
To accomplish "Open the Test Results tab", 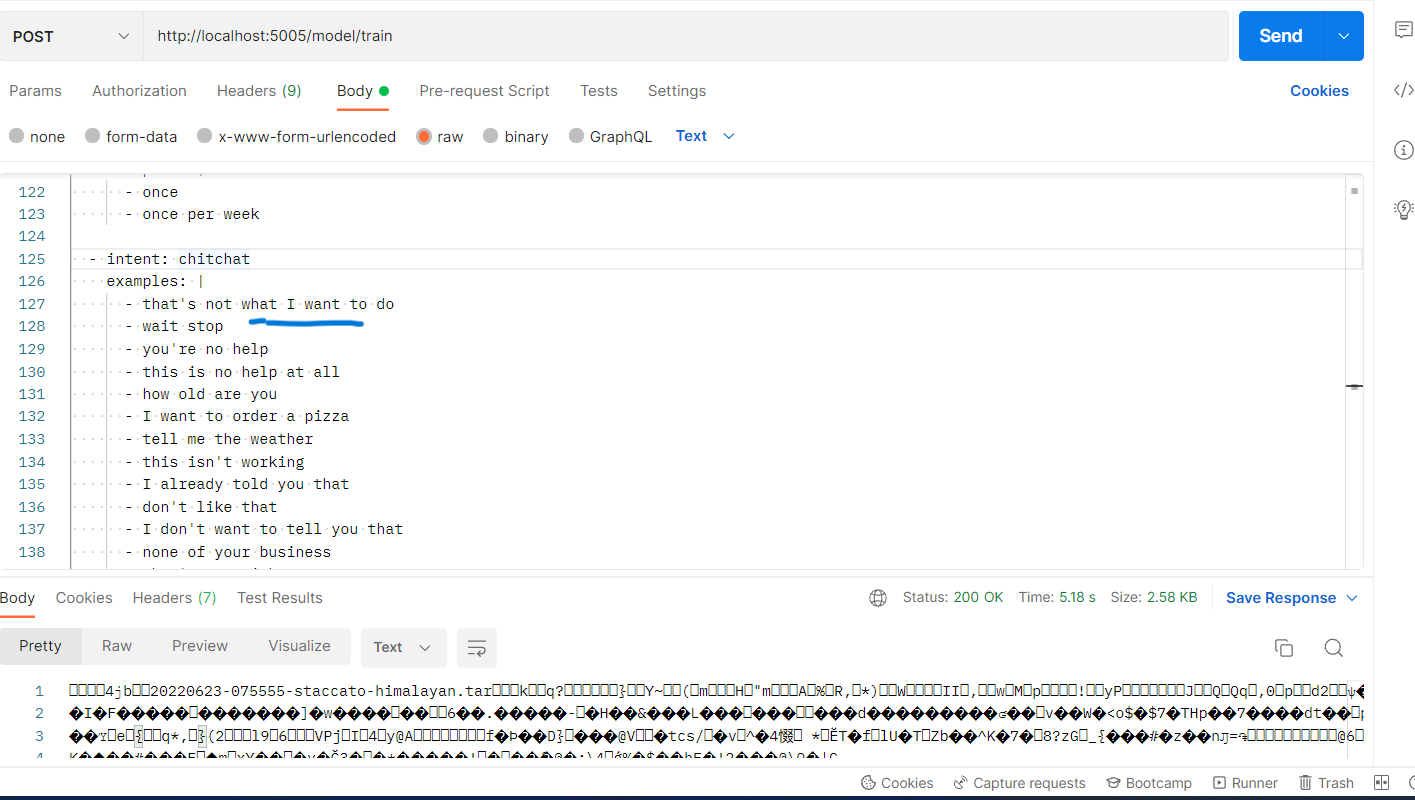I will click(279, 597).
